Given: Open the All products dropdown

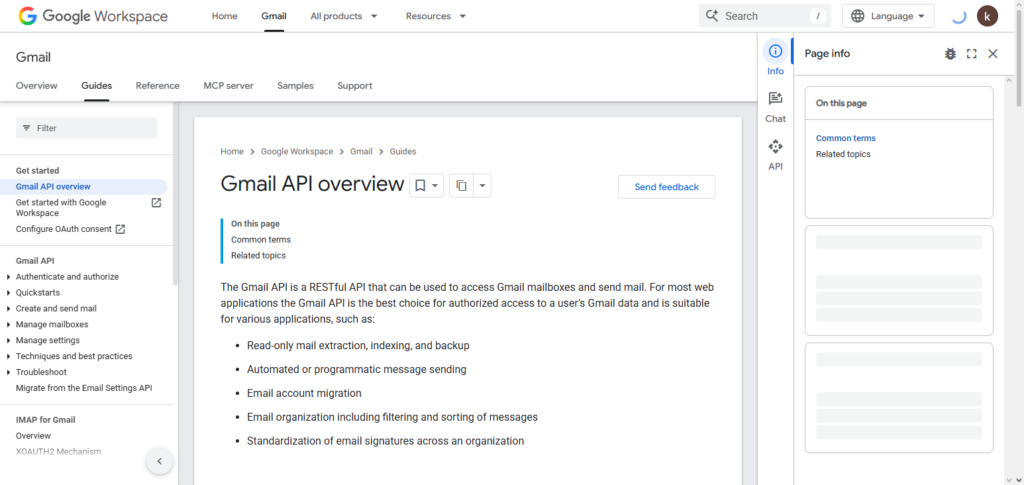Looking at the screenshot, I should click(x=344, y=16).
